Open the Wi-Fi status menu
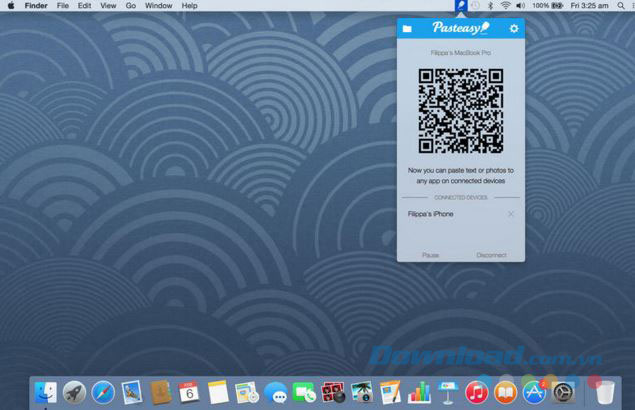Viewport: 635px width, 410px height. tap(505, 6)
